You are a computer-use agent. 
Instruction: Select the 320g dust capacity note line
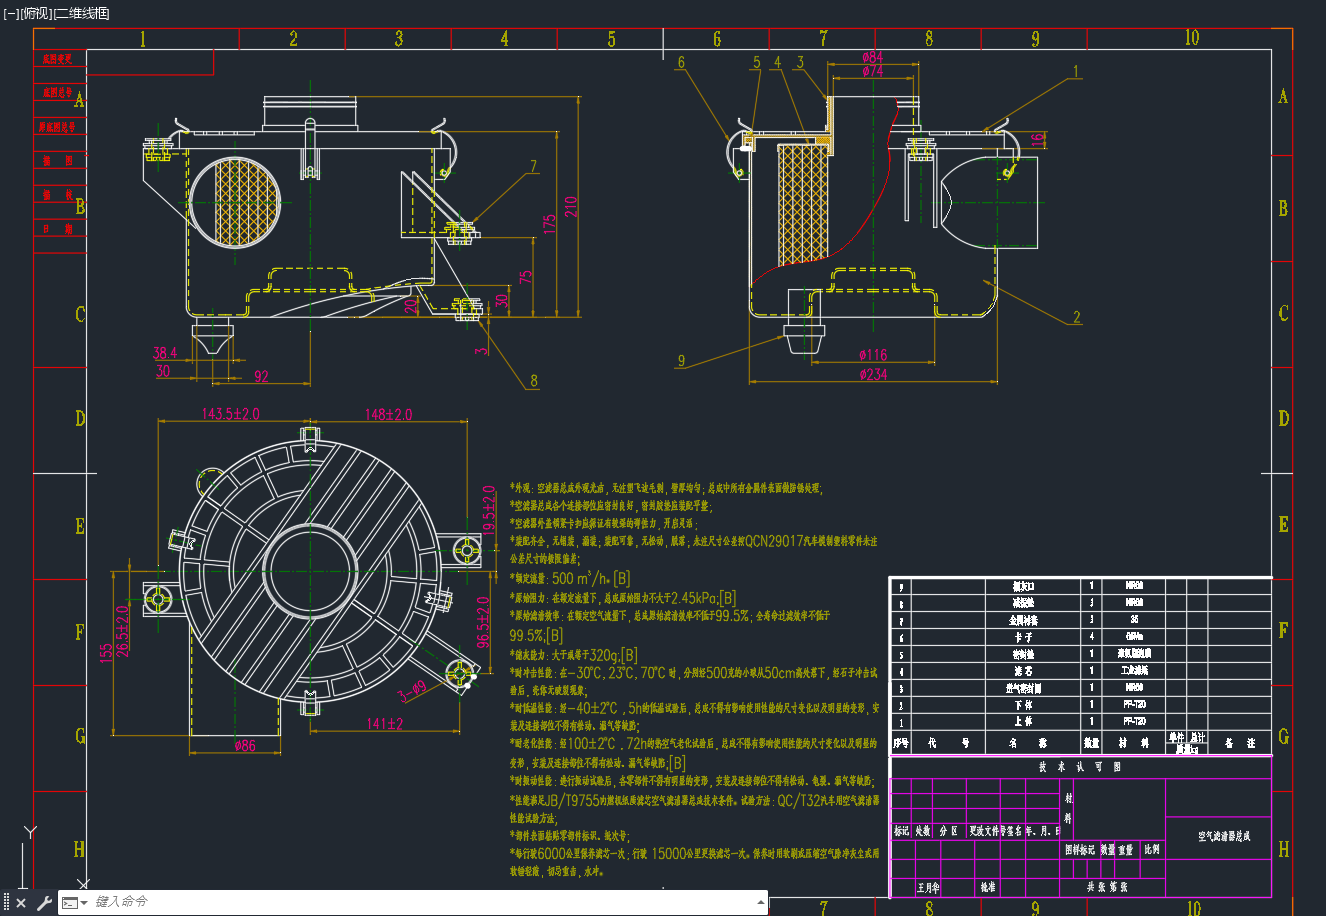coord(574,655)
